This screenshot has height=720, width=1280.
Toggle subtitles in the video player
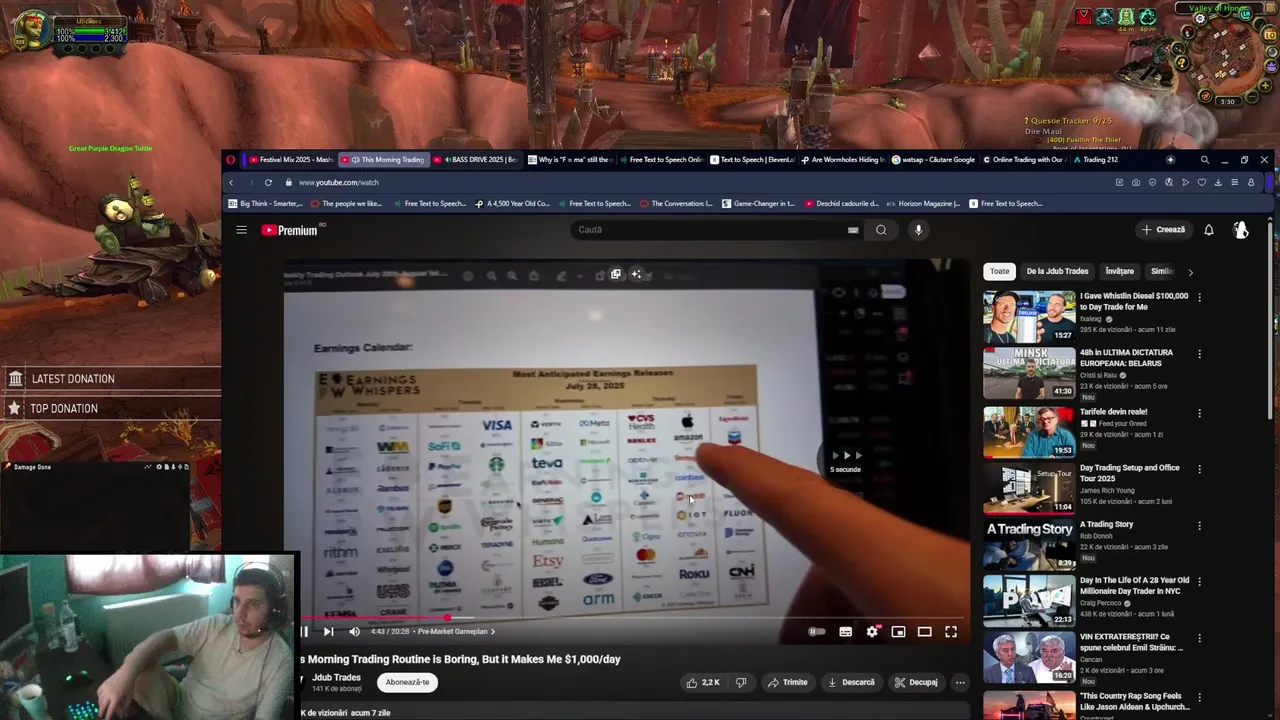[x=846, y=631]
